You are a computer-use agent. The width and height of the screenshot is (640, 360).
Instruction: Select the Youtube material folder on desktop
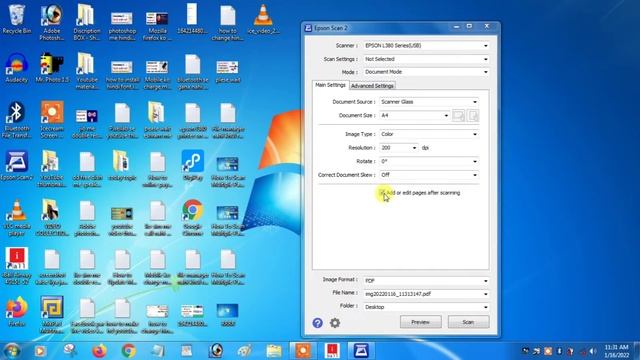87,71
